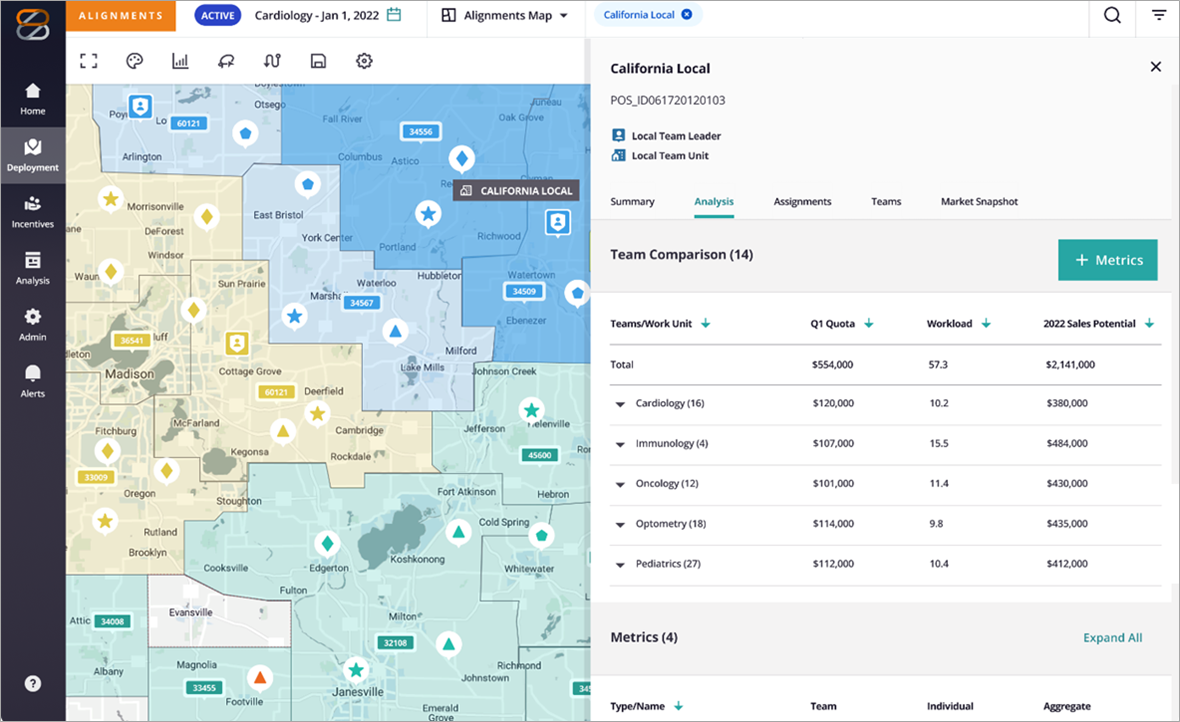The image size is (1180, 722).
Task: Switch to the Market Snapshot tab
Action: 978,202
